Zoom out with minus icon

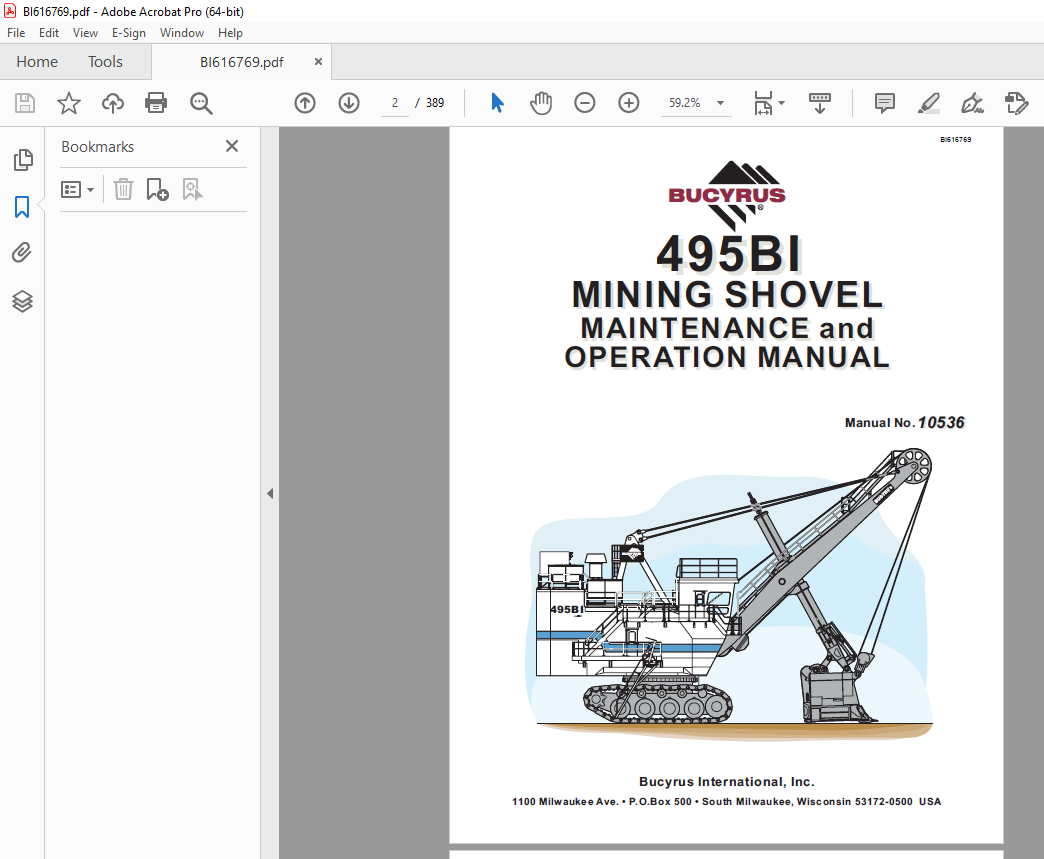click(585, 103)
